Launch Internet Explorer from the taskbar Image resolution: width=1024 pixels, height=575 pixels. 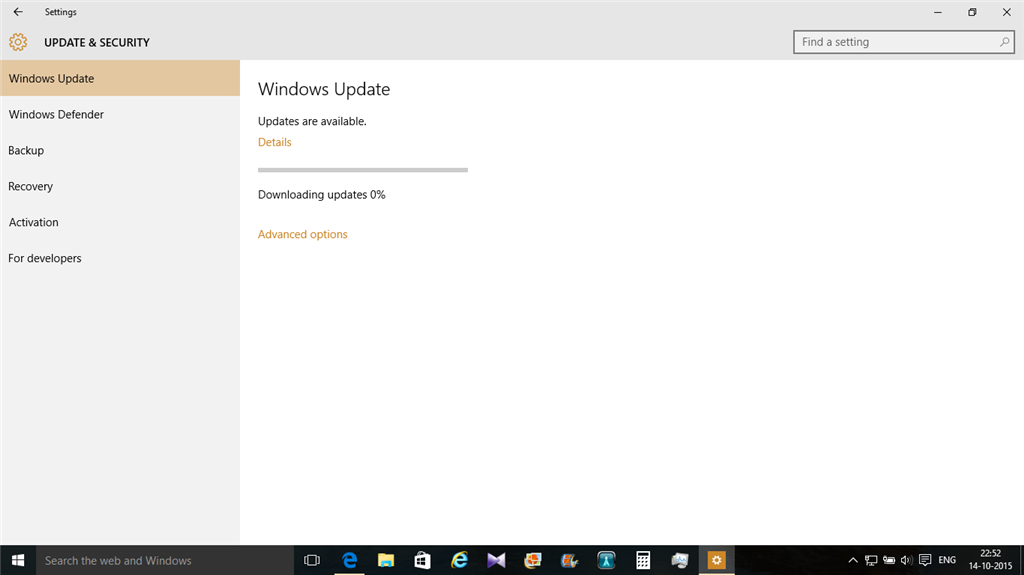[460, 560]
